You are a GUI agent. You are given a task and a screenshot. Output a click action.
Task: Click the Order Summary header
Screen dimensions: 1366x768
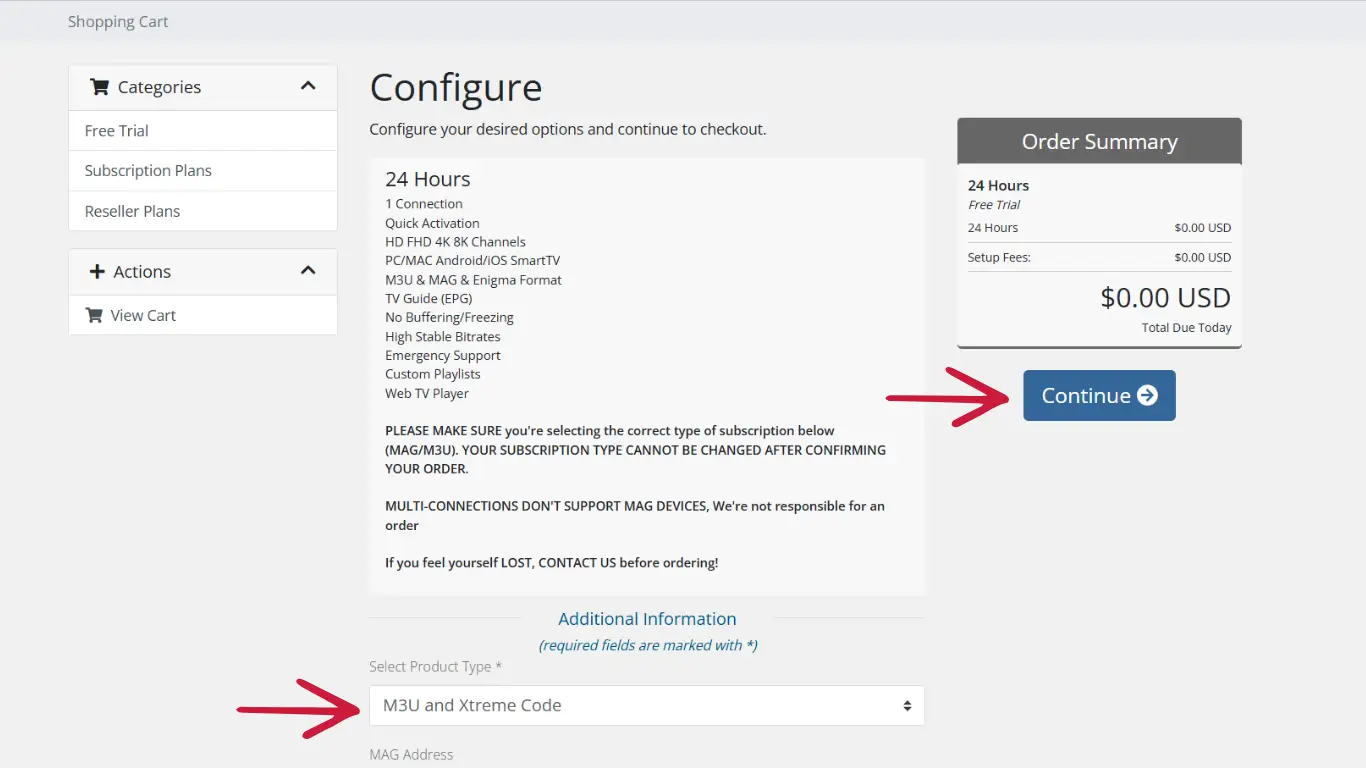(1099, 141)
